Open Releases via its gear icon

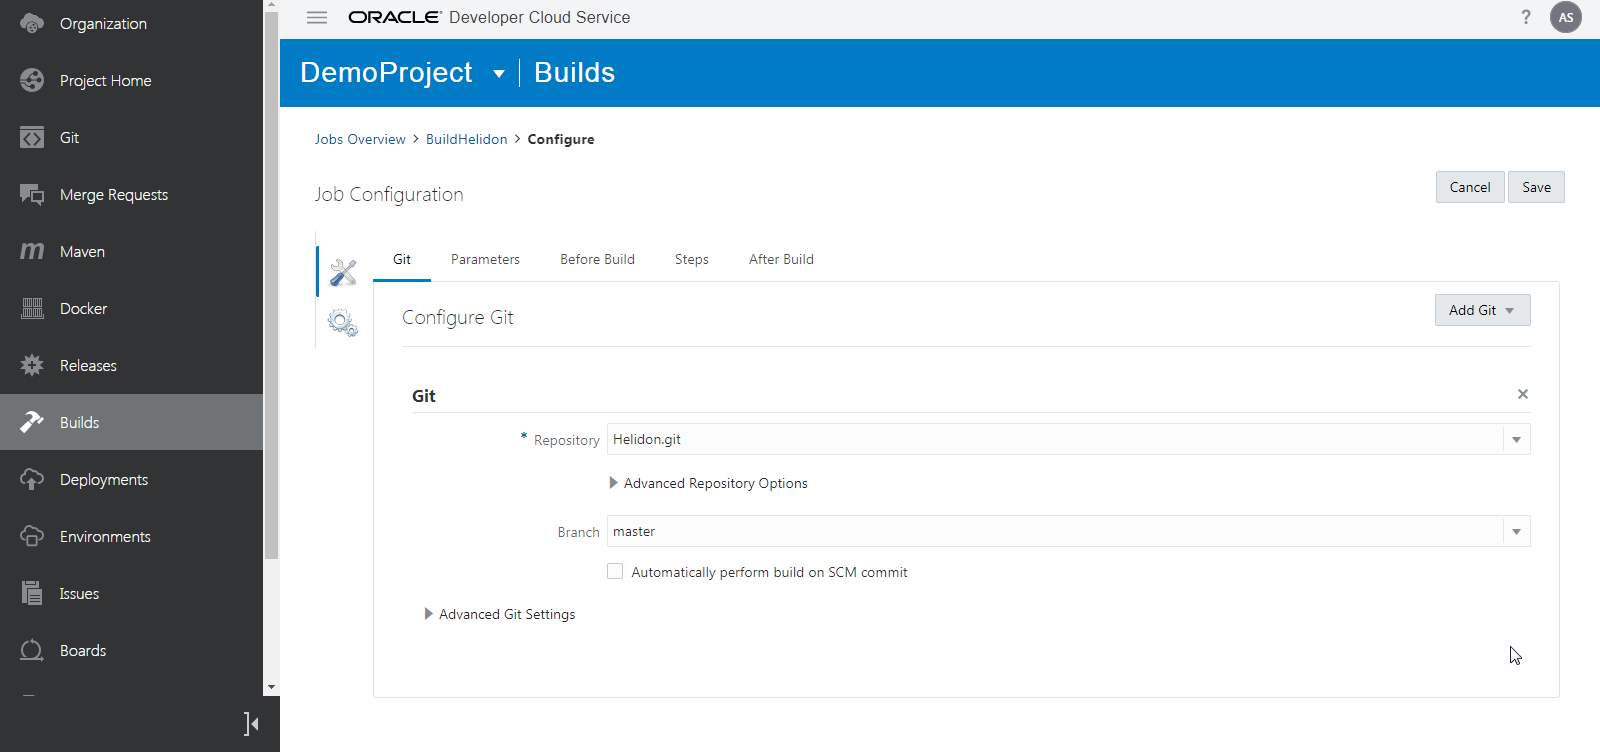[x=32, y=366]
